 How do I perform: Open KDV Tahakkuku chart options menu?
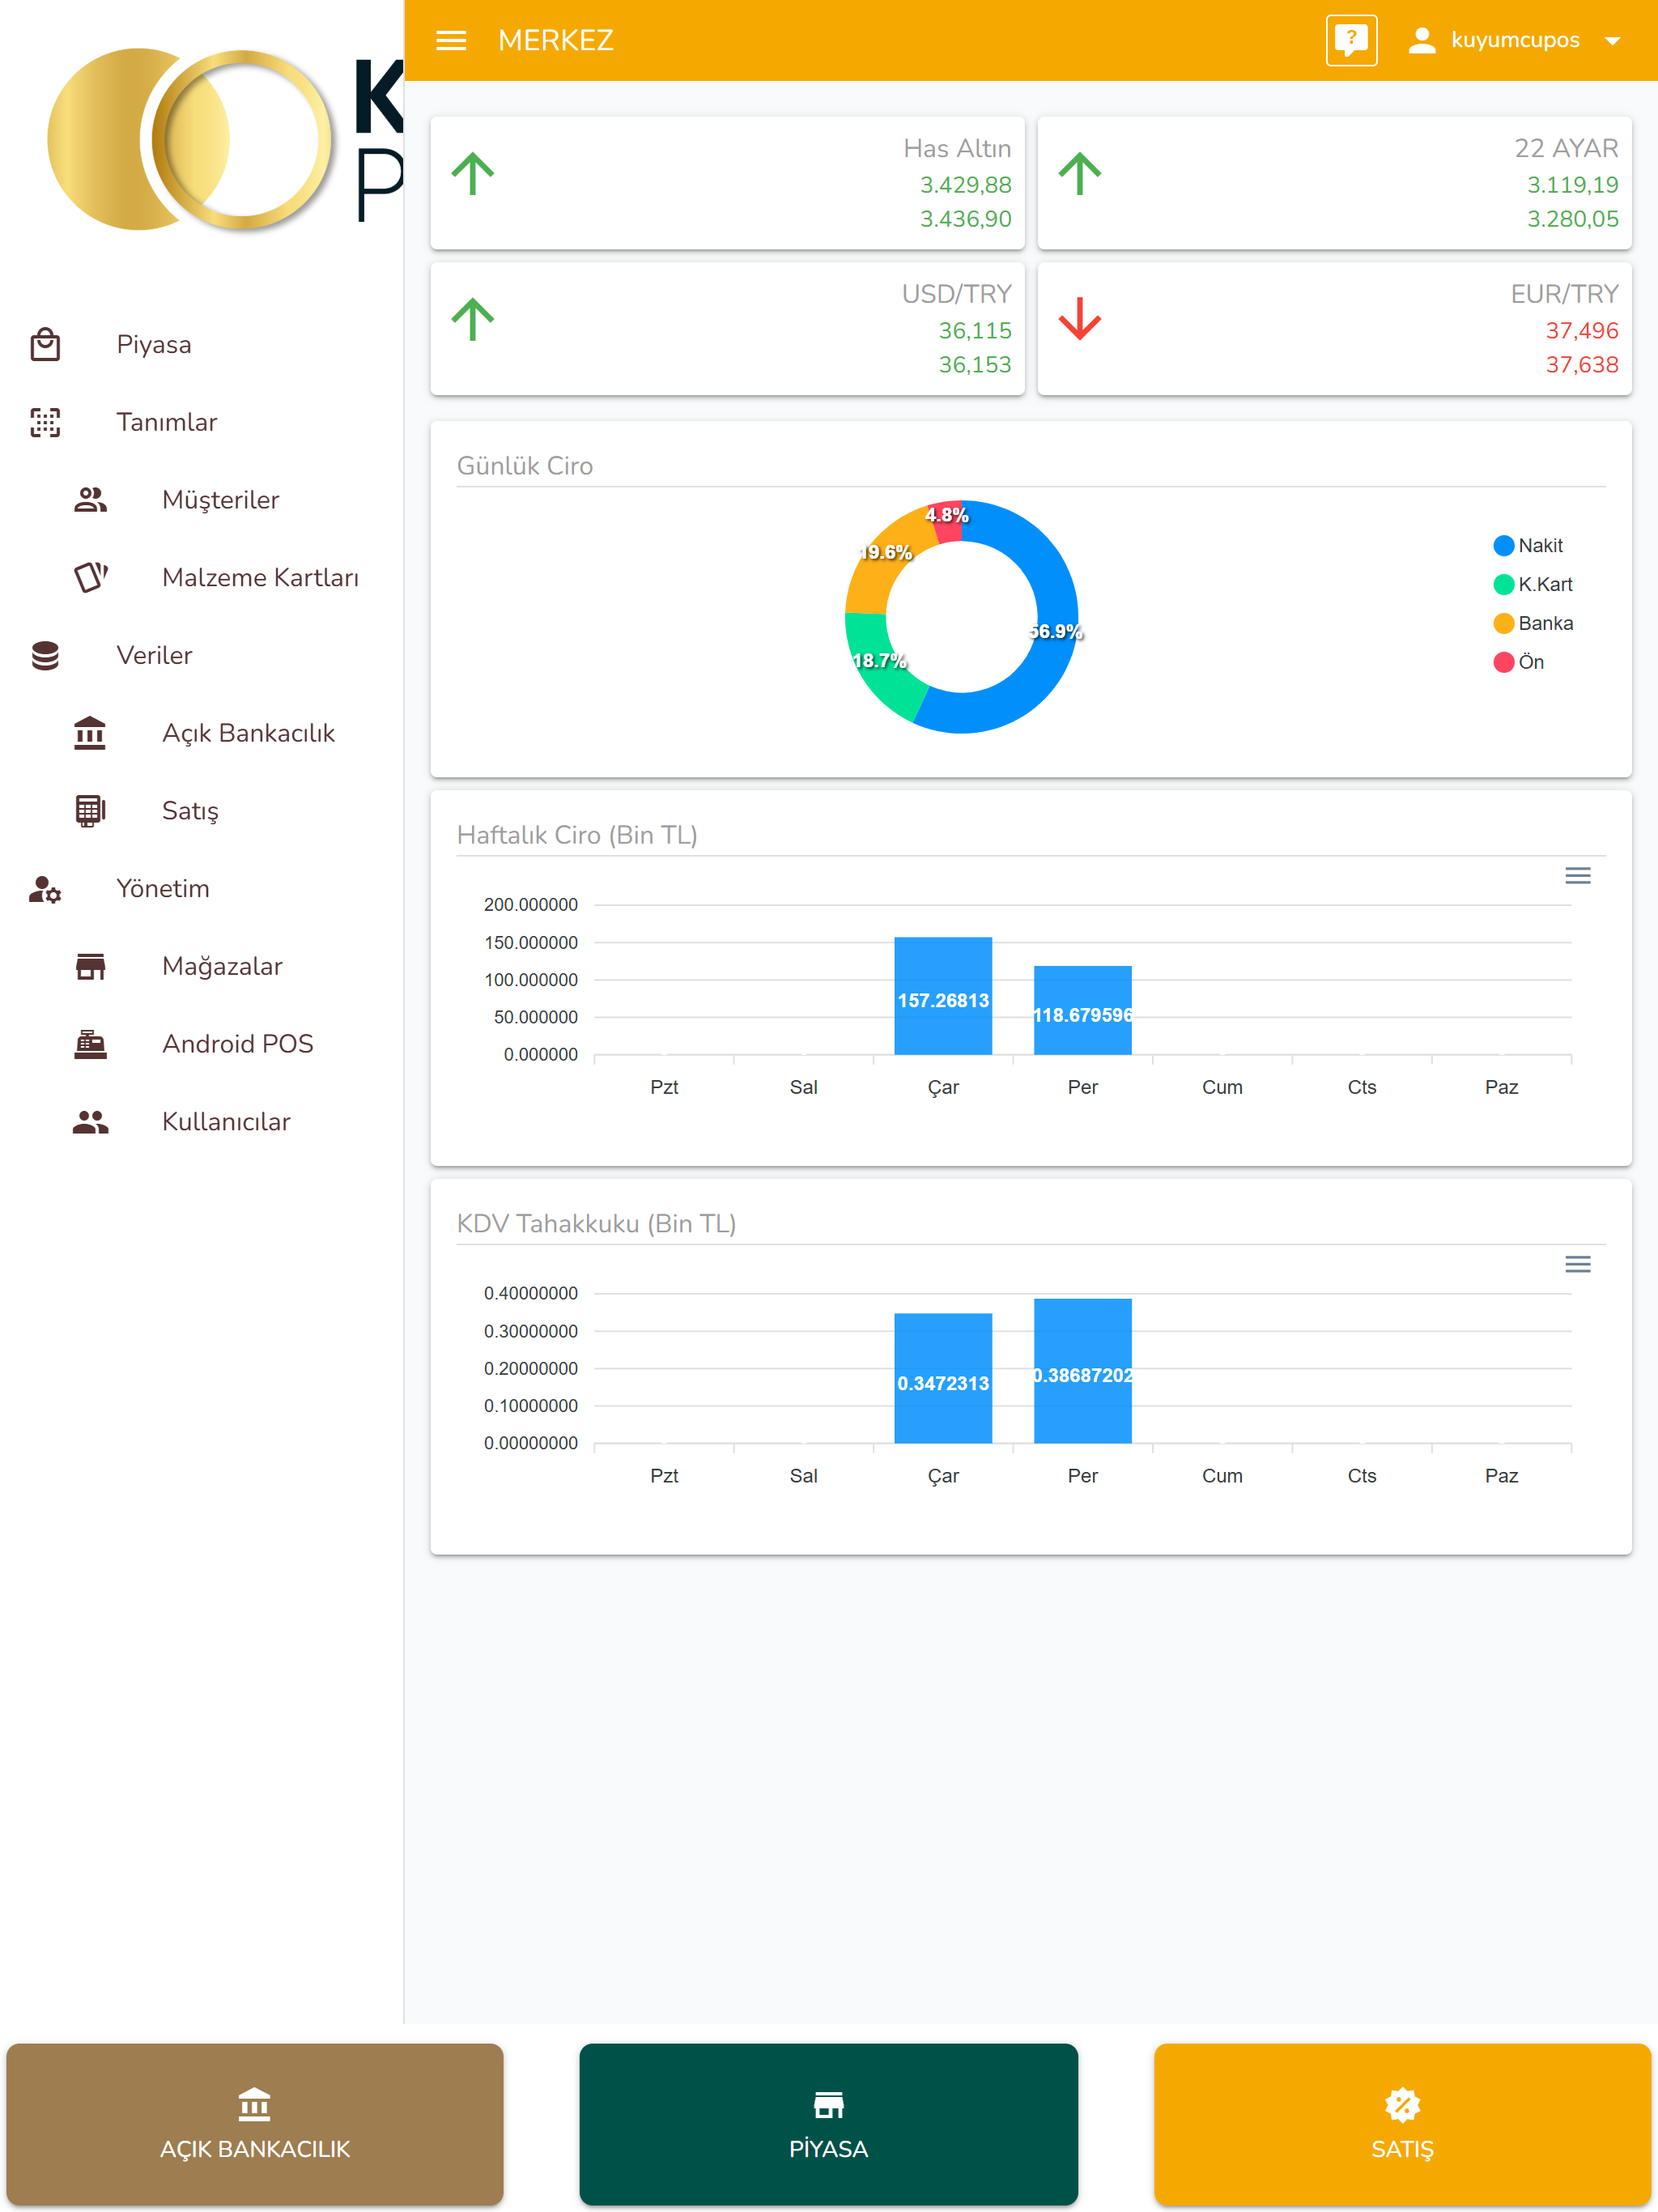(1577, 1264)
